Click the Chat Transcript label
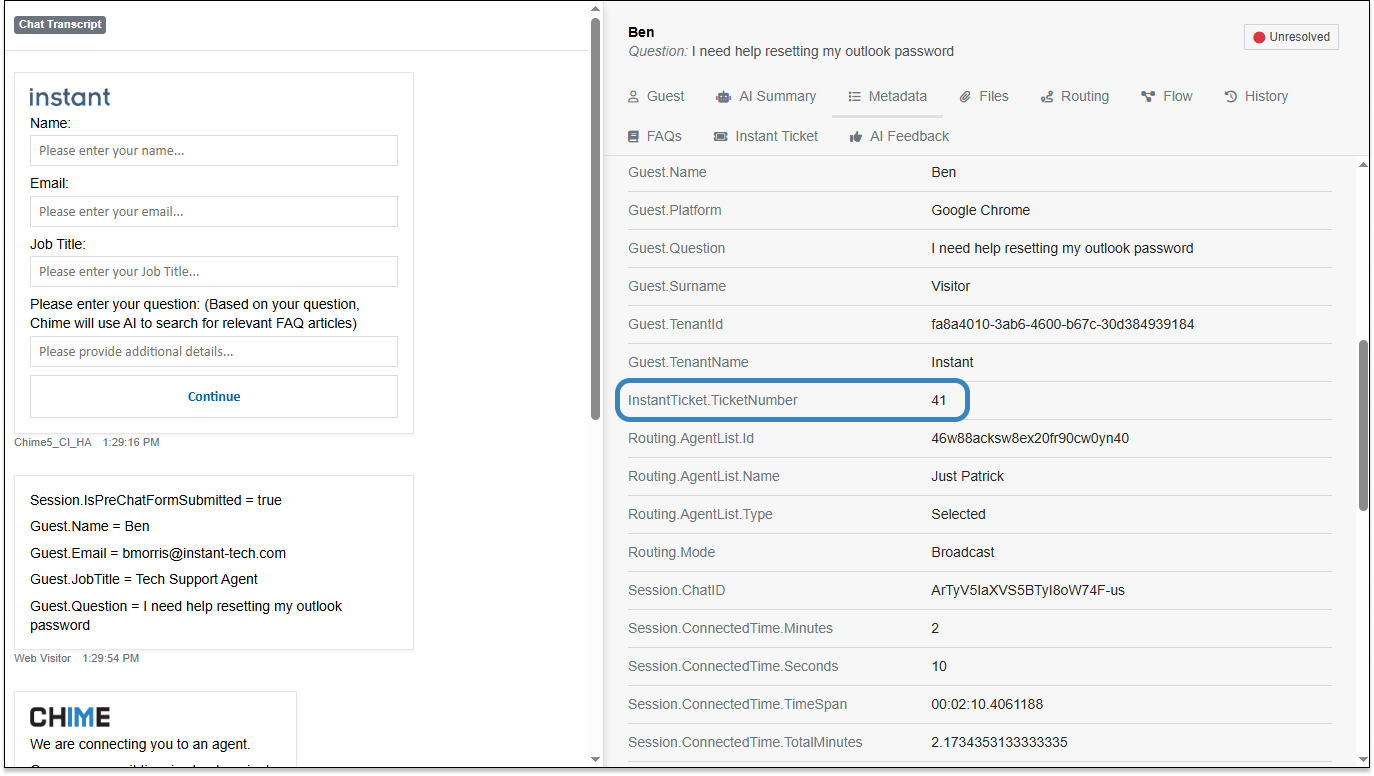1374x776 pixels. [60, 24]
